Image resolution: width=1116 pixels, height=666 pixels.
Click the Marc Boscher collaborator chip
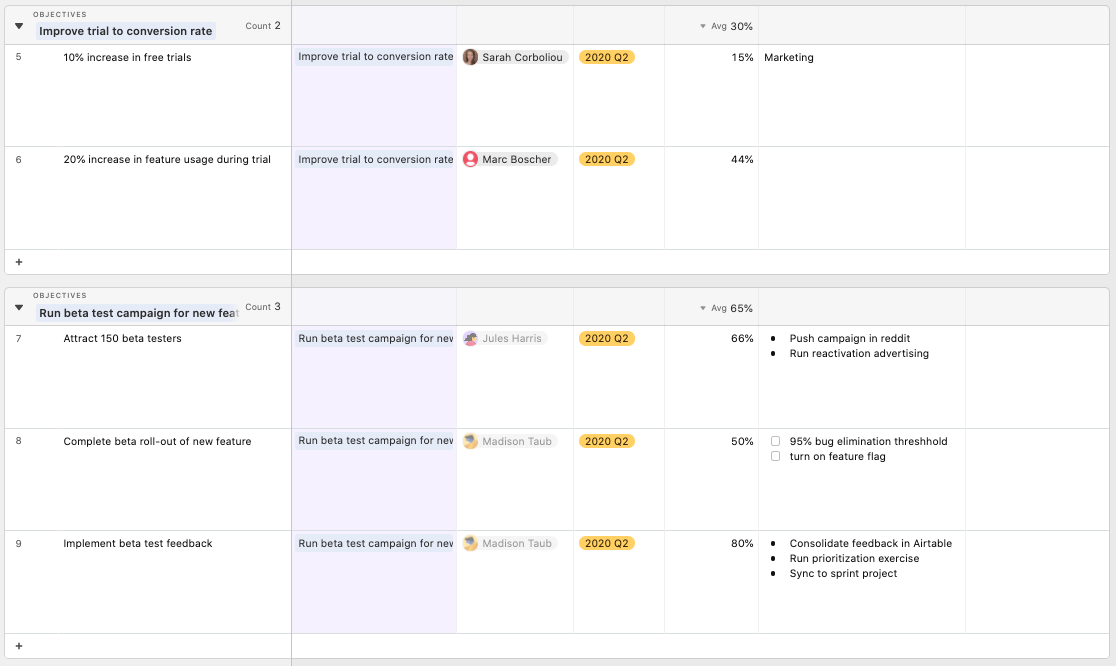[x=510, y=159]
